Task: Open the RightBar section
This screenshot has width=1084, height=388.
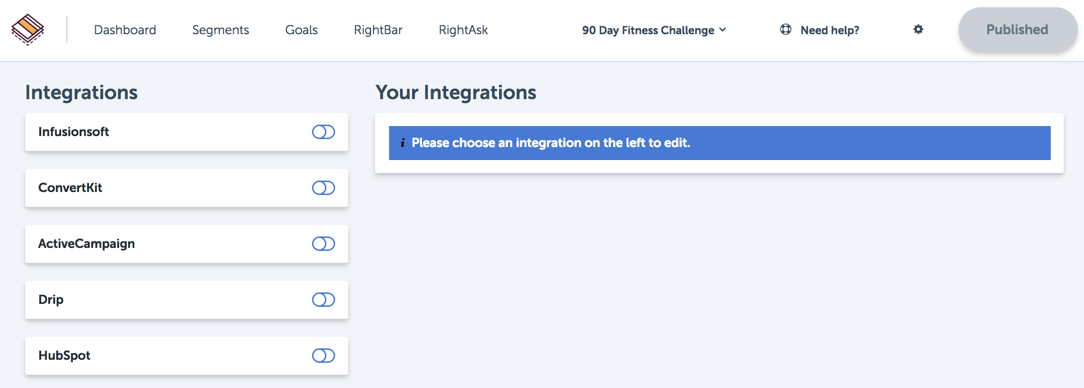Action: pyautogui.click(x=378, y=30)
